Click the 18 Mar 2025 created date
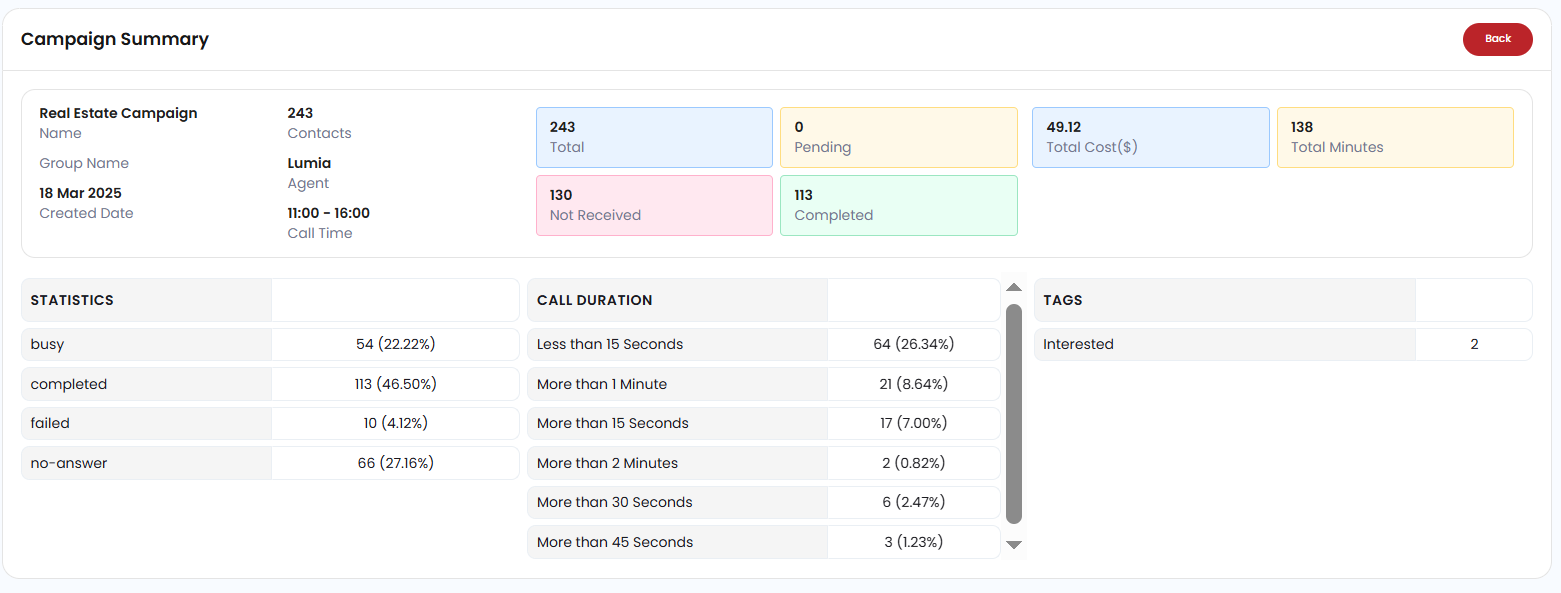Image resolution: width=1561 pixels, height=593 pixels. coord(80,193)
